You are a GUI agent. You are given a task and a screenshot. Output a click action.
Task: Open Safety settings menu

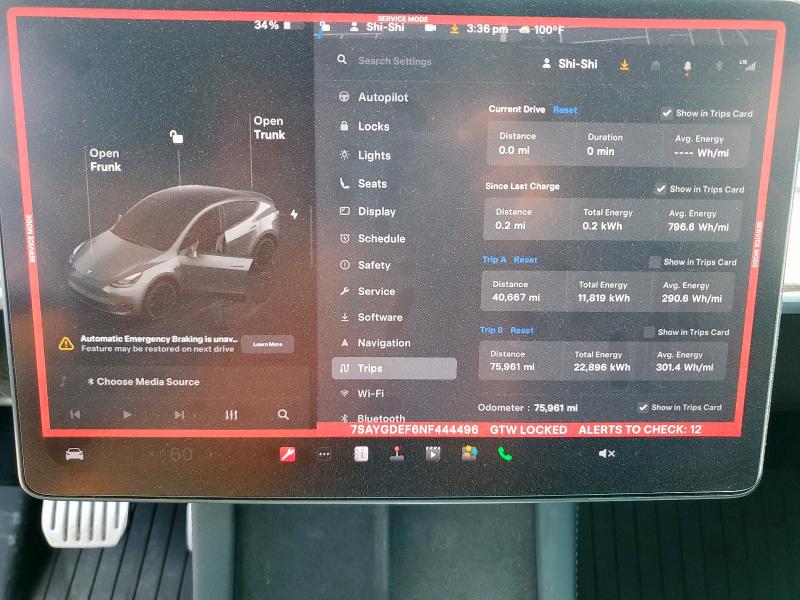pos(365,265)
